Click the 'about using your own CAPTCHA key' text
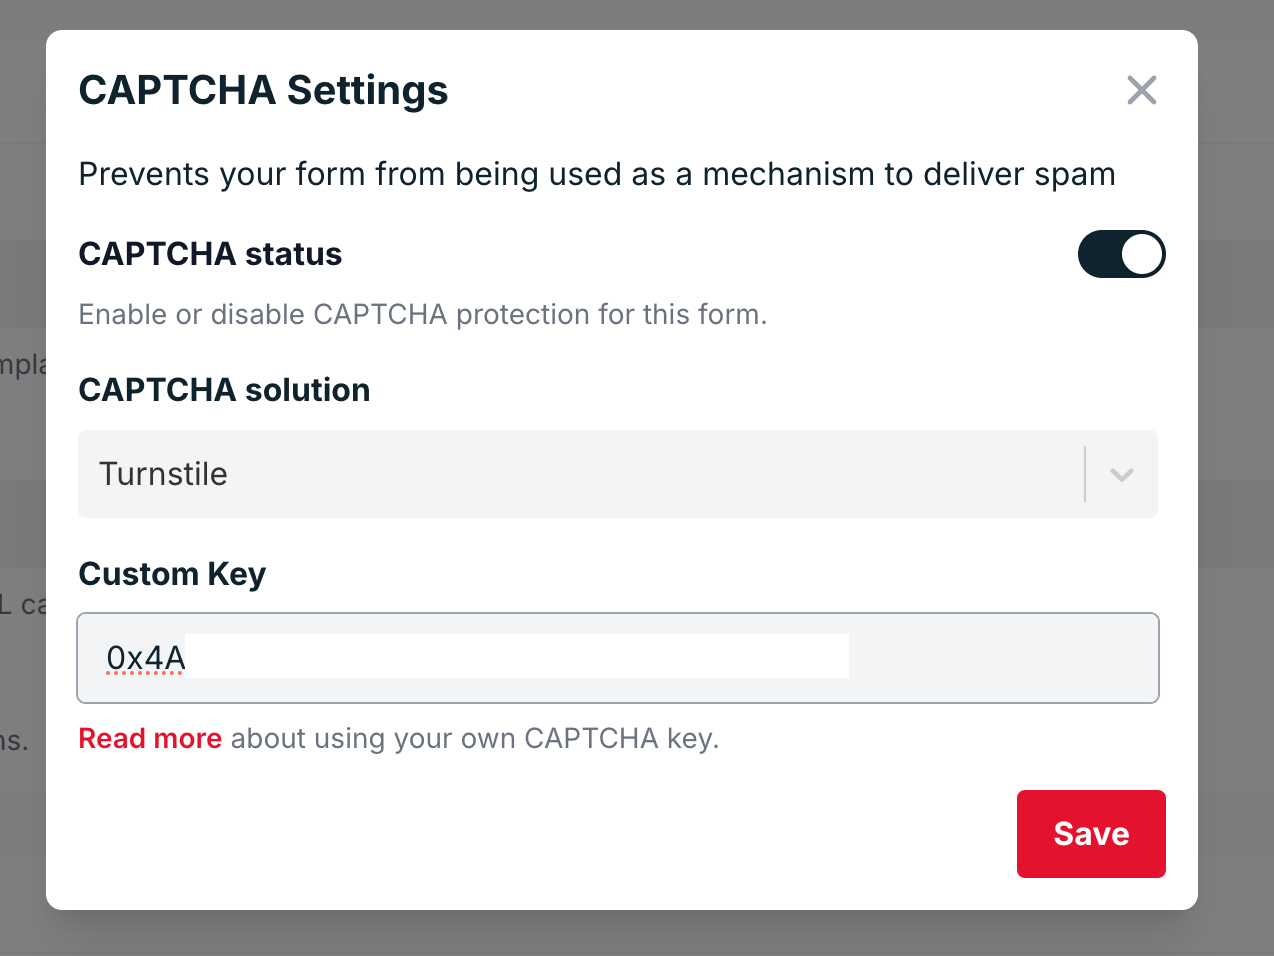The image size is (1274, 956). [x=475, y=738]
